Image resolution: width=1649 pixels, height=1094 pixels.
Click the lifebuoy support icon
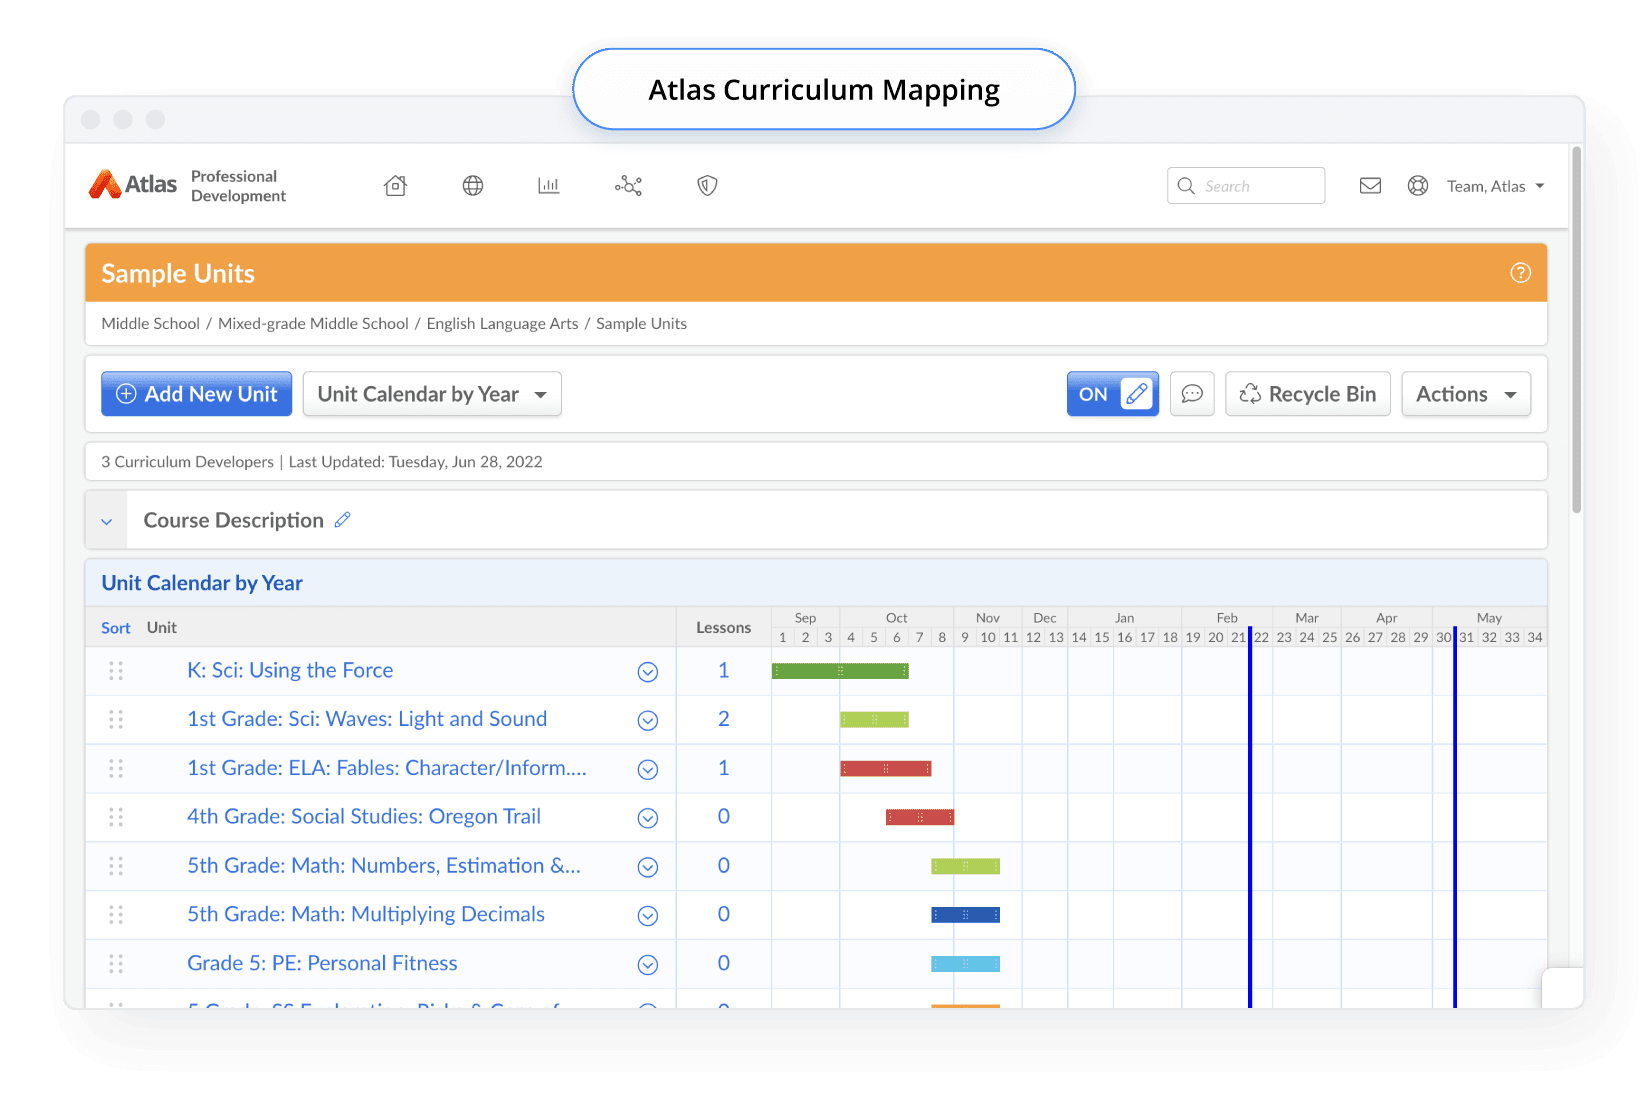[1418, 186]
